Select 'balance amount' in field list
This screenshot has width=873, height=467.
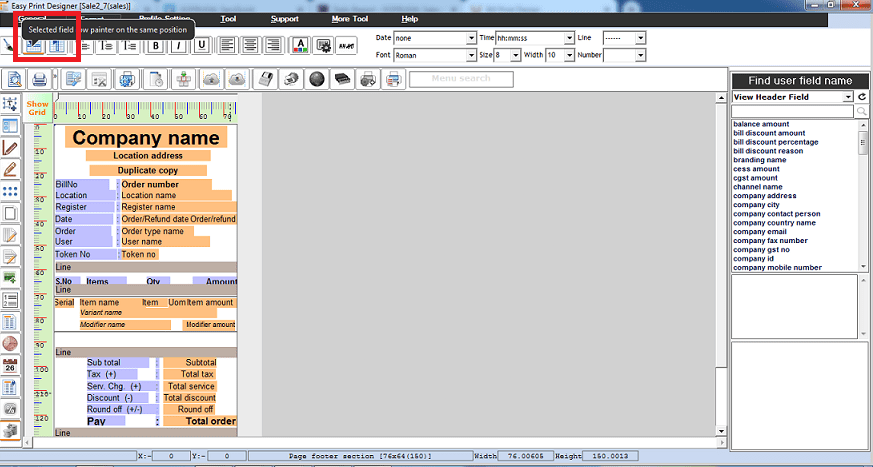point(761,124)
